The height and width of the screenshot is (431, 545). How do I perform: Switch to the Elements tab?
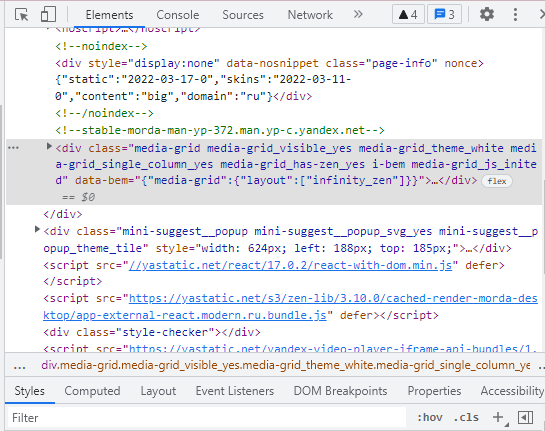click(x=109, y=15)
